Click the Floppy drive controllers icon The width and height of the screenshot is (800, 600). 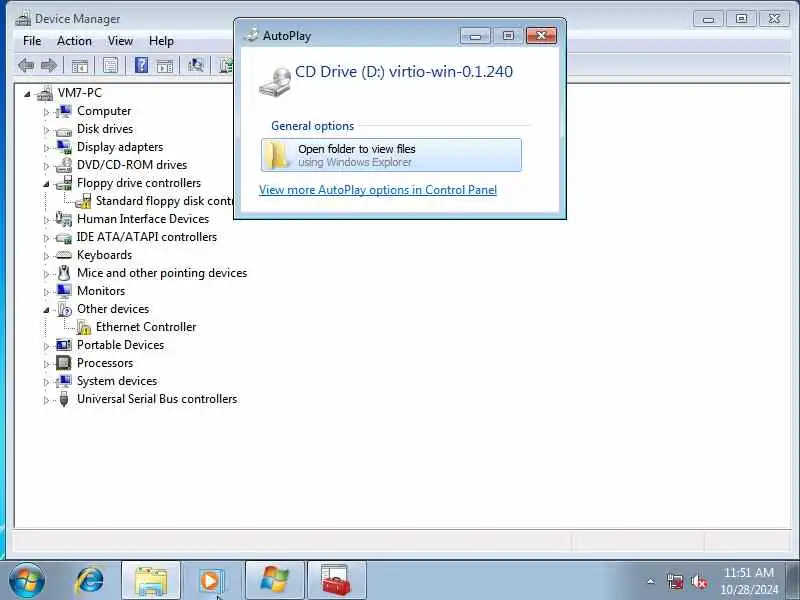point(64,183)
